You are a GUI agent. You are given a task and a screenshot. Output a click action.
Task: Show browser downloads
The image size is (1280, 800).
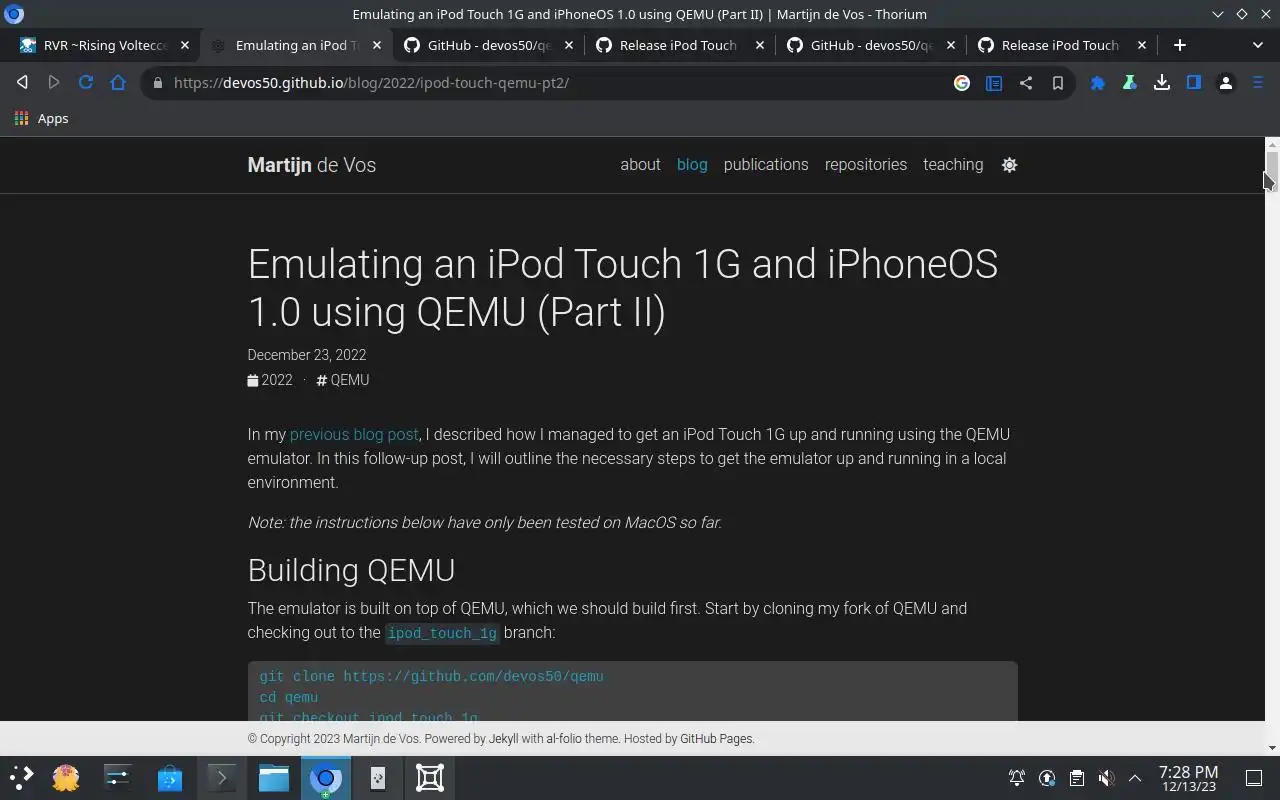point(1162,83)
